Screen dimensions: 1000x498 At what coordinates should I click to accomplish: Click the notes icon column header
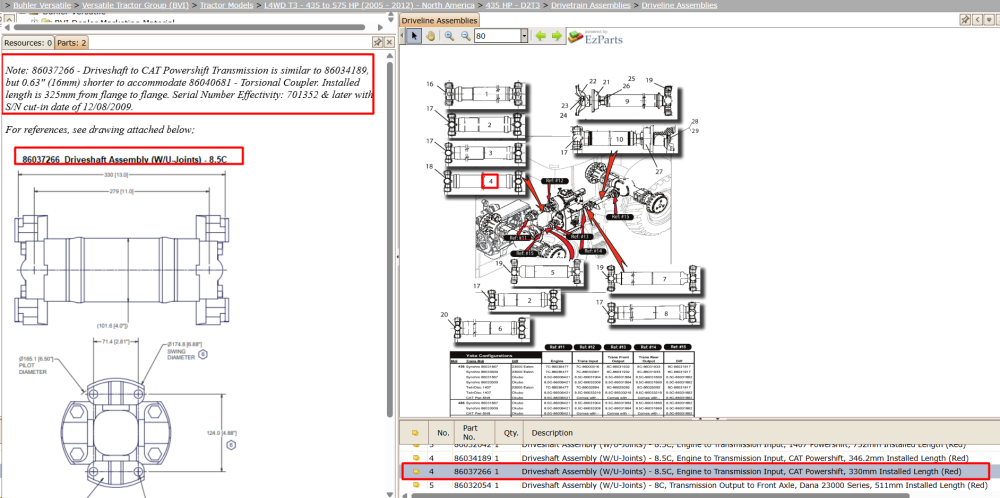415,432
